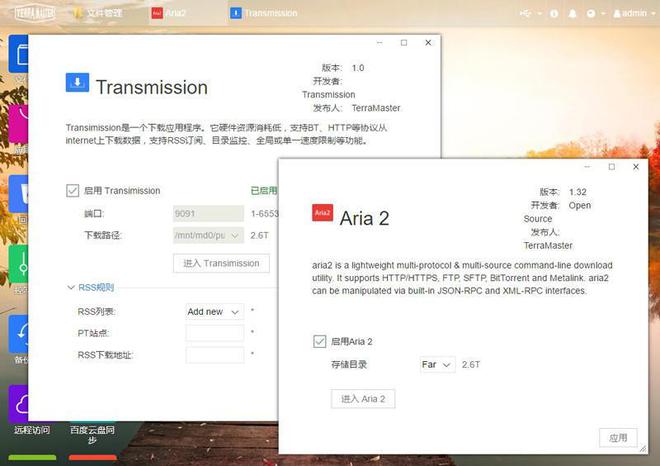Click the TerraMaster logo in top bar
The width and height of the screenshot is (660, 466).
pos(35,13)
